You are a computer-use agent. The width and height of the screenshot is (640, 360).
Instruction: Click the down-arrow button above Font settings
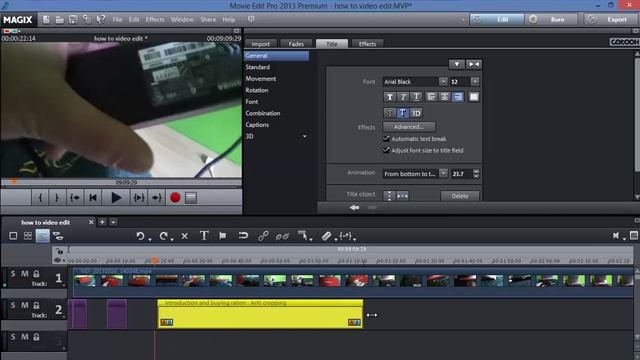[x=457, y=64]
